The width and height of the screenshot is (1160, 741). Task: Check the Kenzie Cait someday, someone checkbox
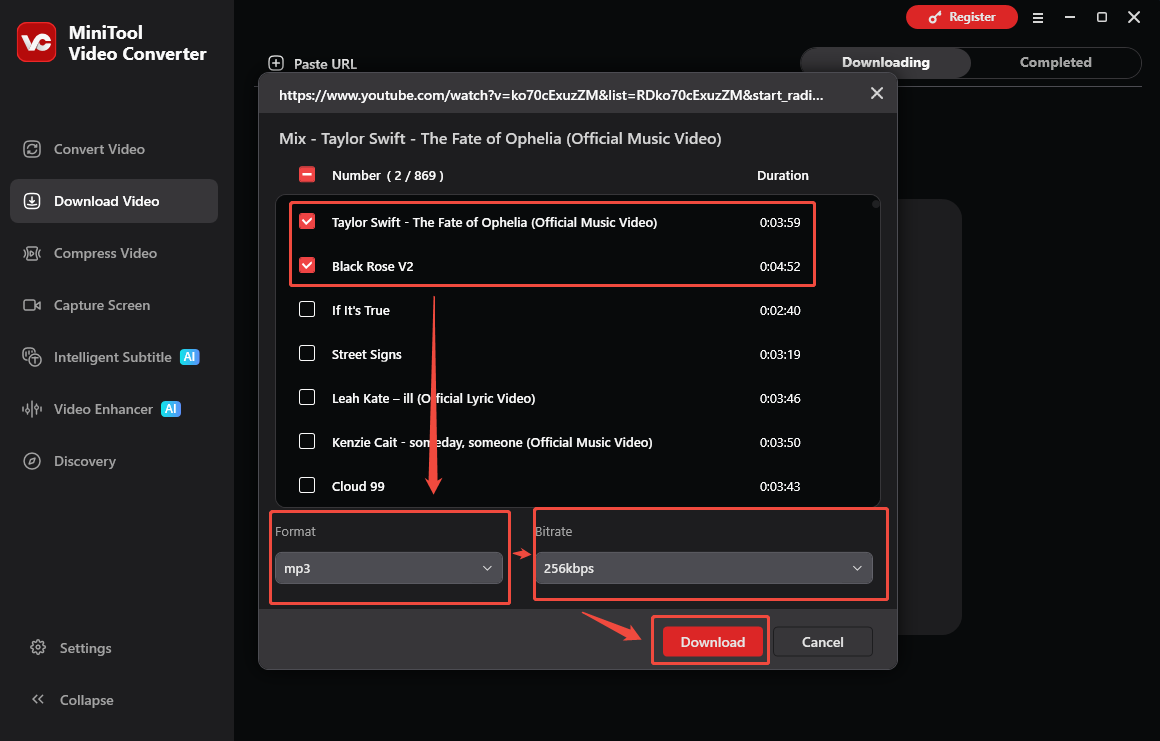coord(307,441)
